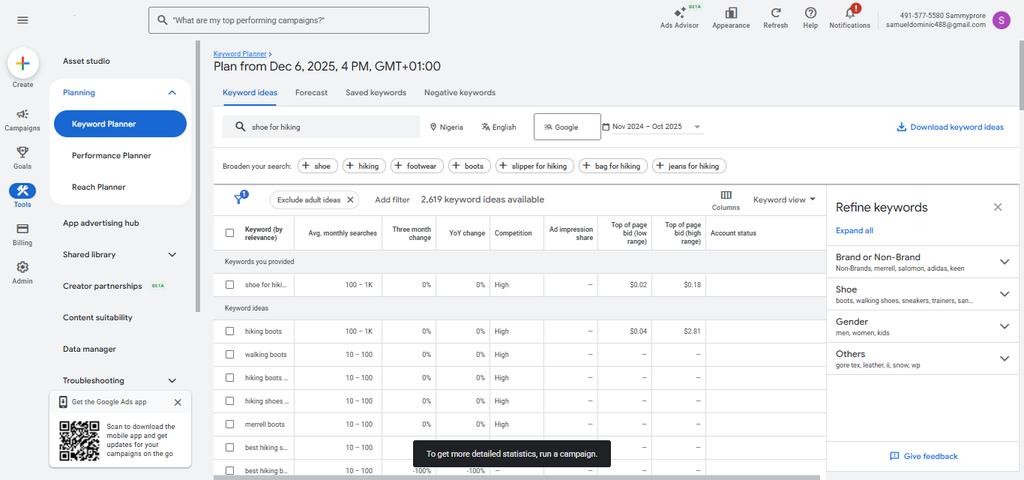Screen dimensions: 1024x480
Task: Open Keyword view dropdown
Action: click(784, 200)
